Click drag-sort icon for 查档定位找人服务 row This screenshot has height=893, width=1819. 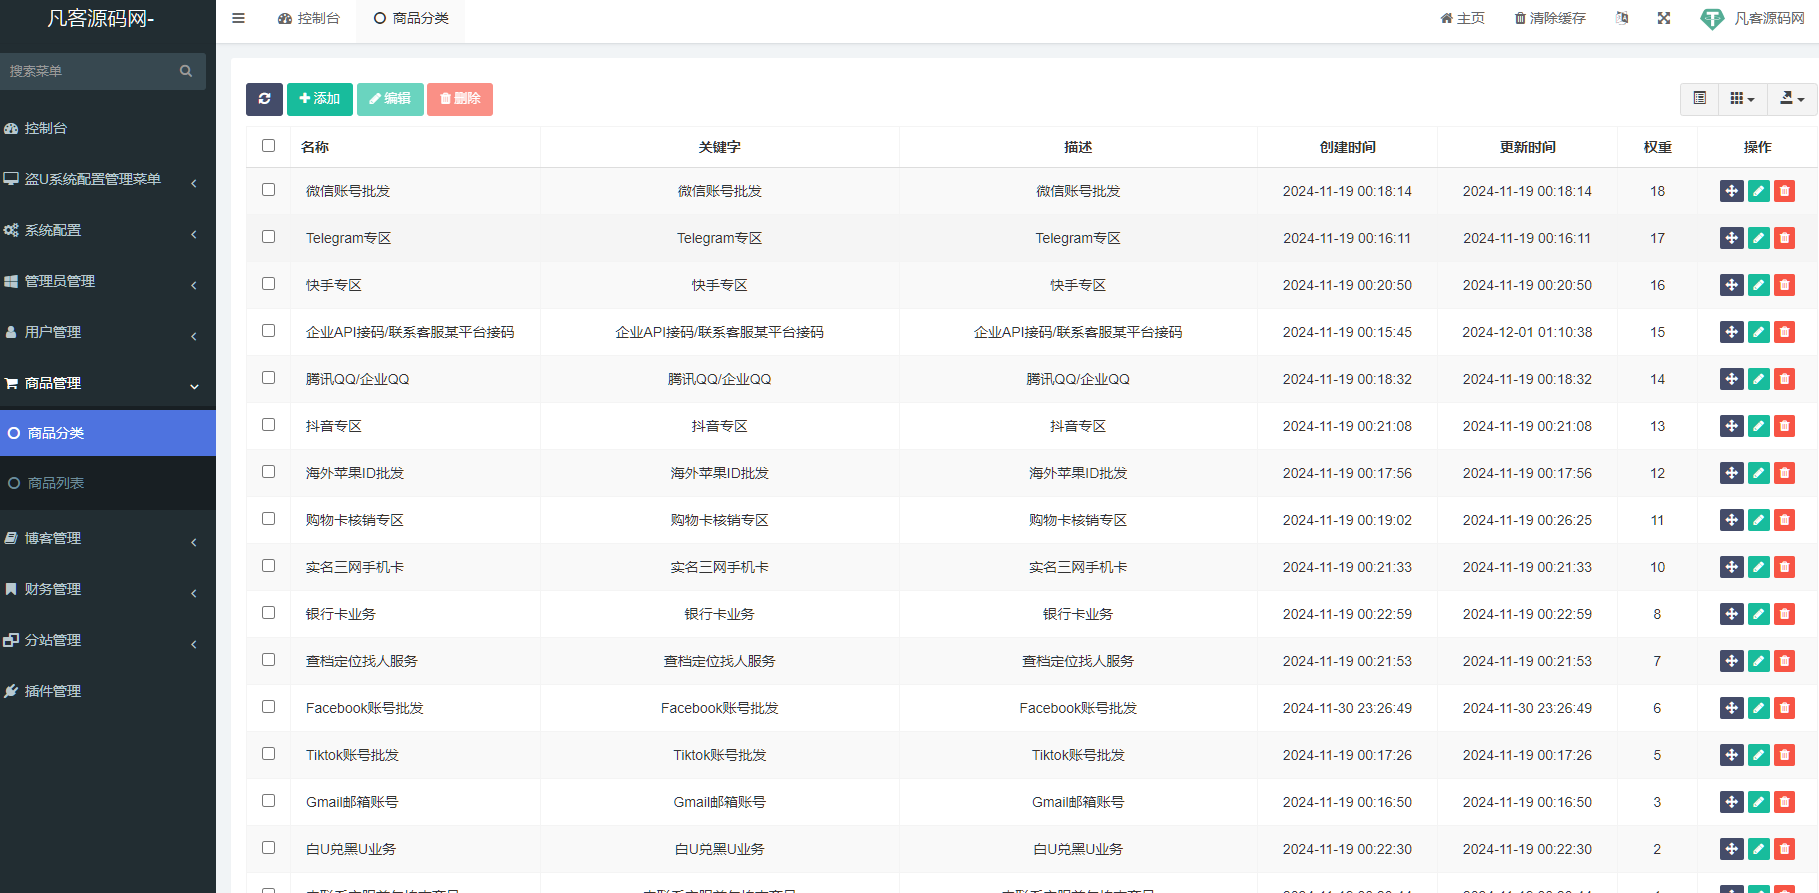tap(1732, 661)
